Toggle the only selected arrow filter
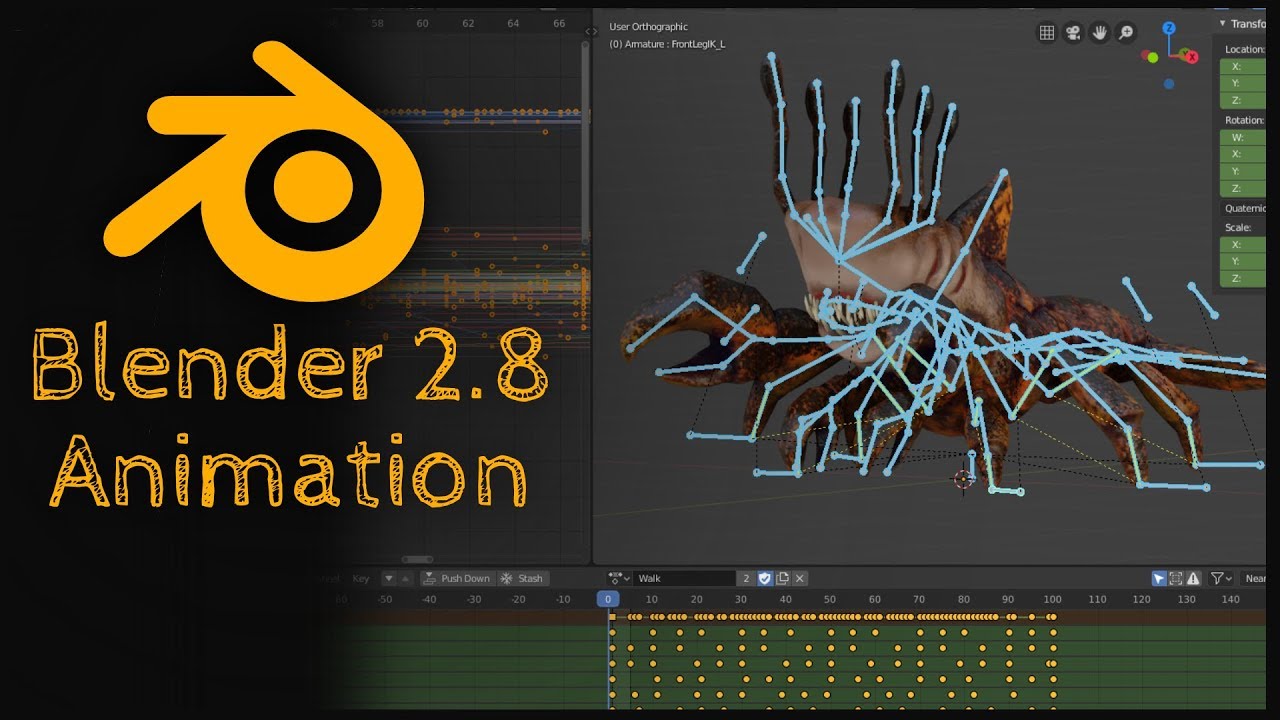Image resolution: width=1280 pixels, height=720 pixels. click(x=1159, y=578)
